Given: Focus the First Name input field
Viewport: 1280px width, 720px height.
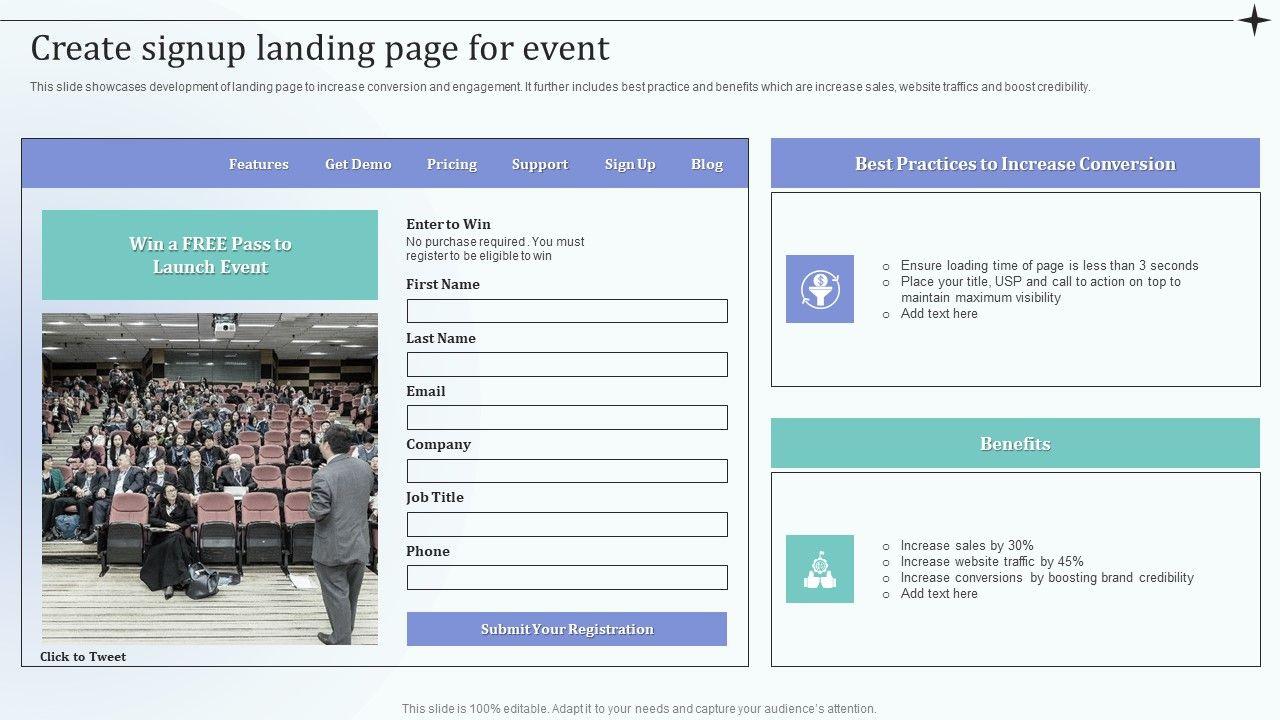Looking at the screenshot, I should [567, 311].
